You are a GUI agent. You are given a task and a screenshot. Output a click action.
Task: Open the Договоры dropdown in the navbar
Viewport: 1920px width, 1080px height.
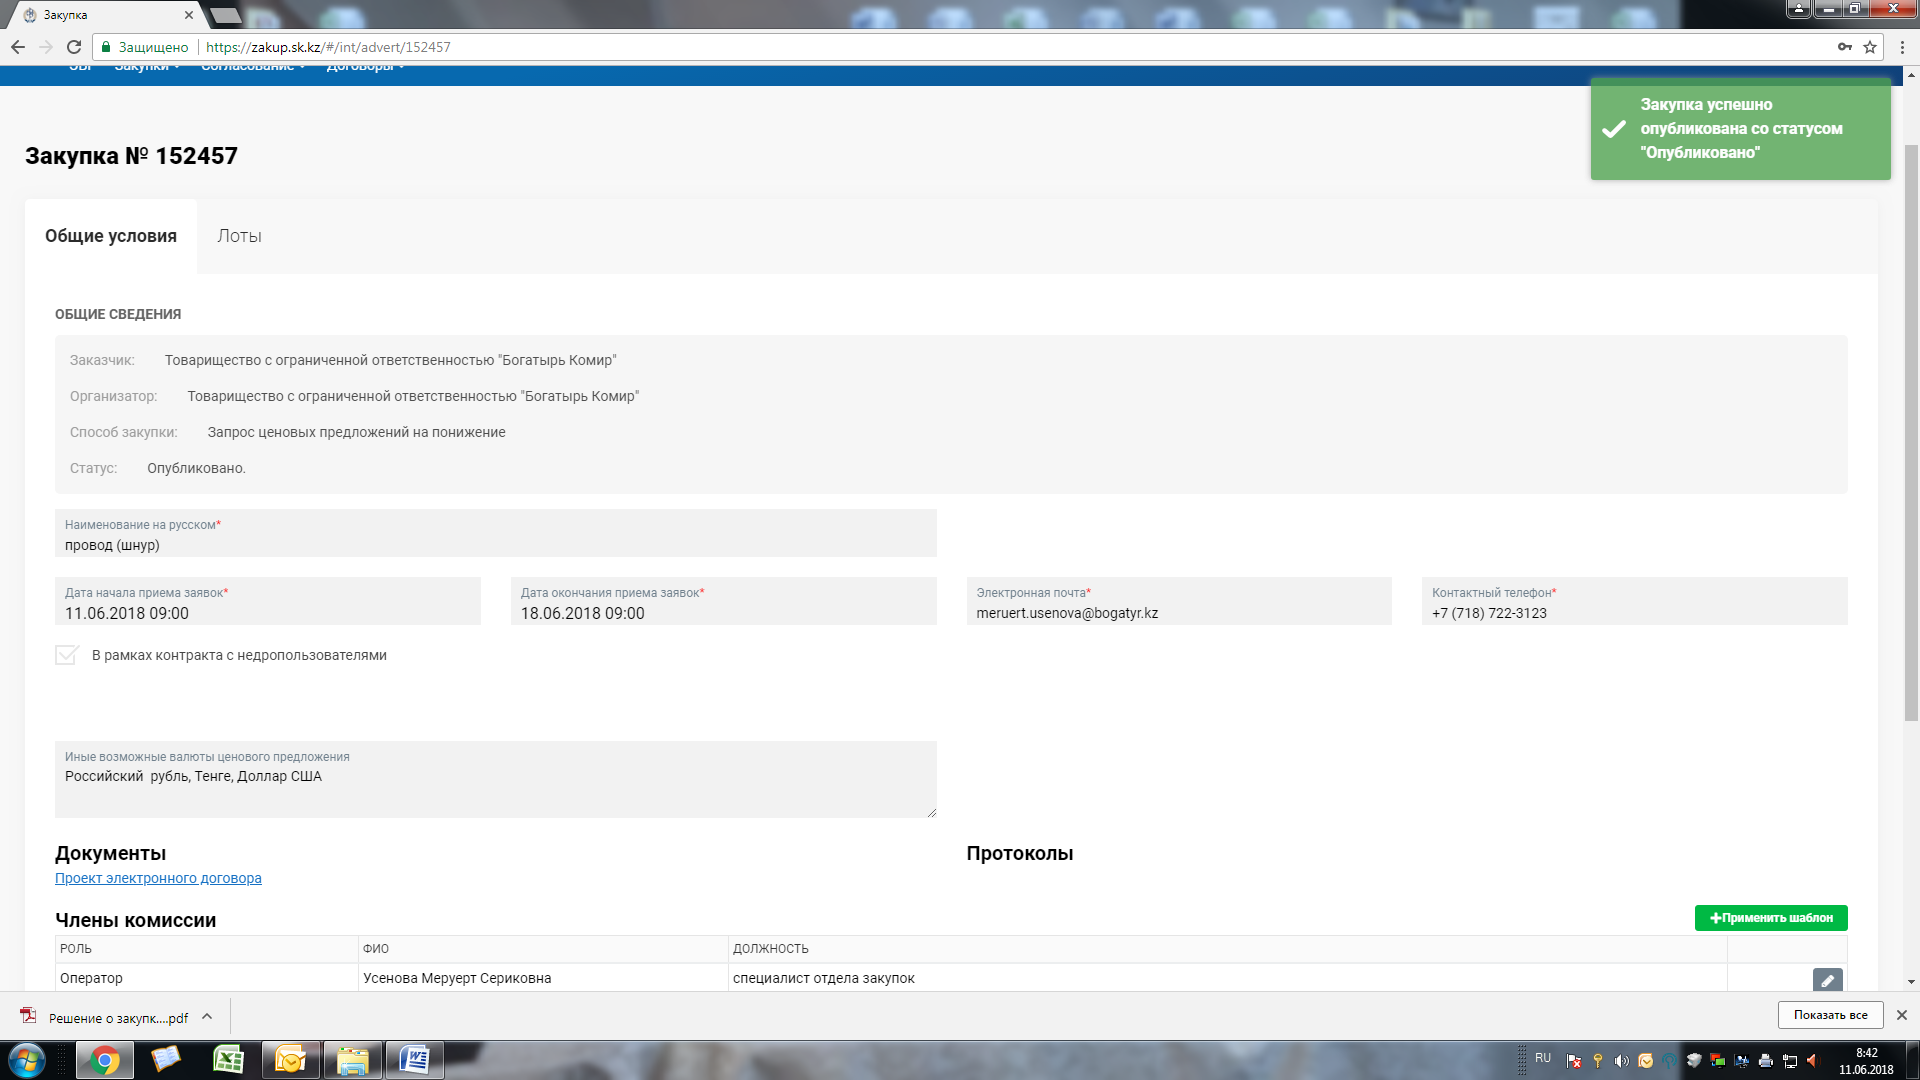pyautogui.click(x=365, y=68)
